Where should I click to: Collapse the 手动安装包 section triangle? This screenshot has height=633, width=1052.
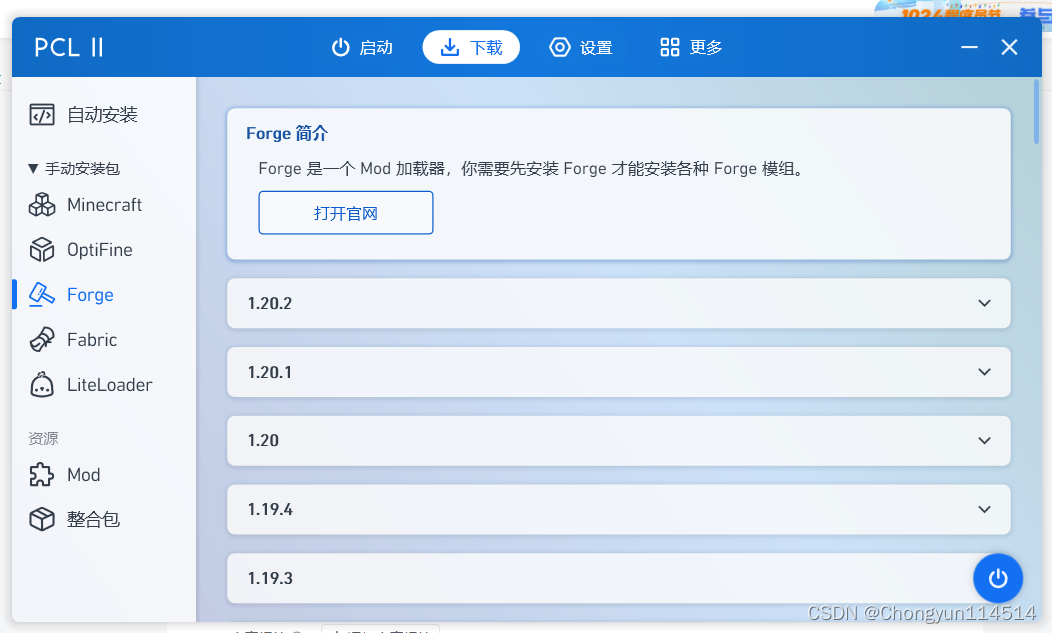32,168
